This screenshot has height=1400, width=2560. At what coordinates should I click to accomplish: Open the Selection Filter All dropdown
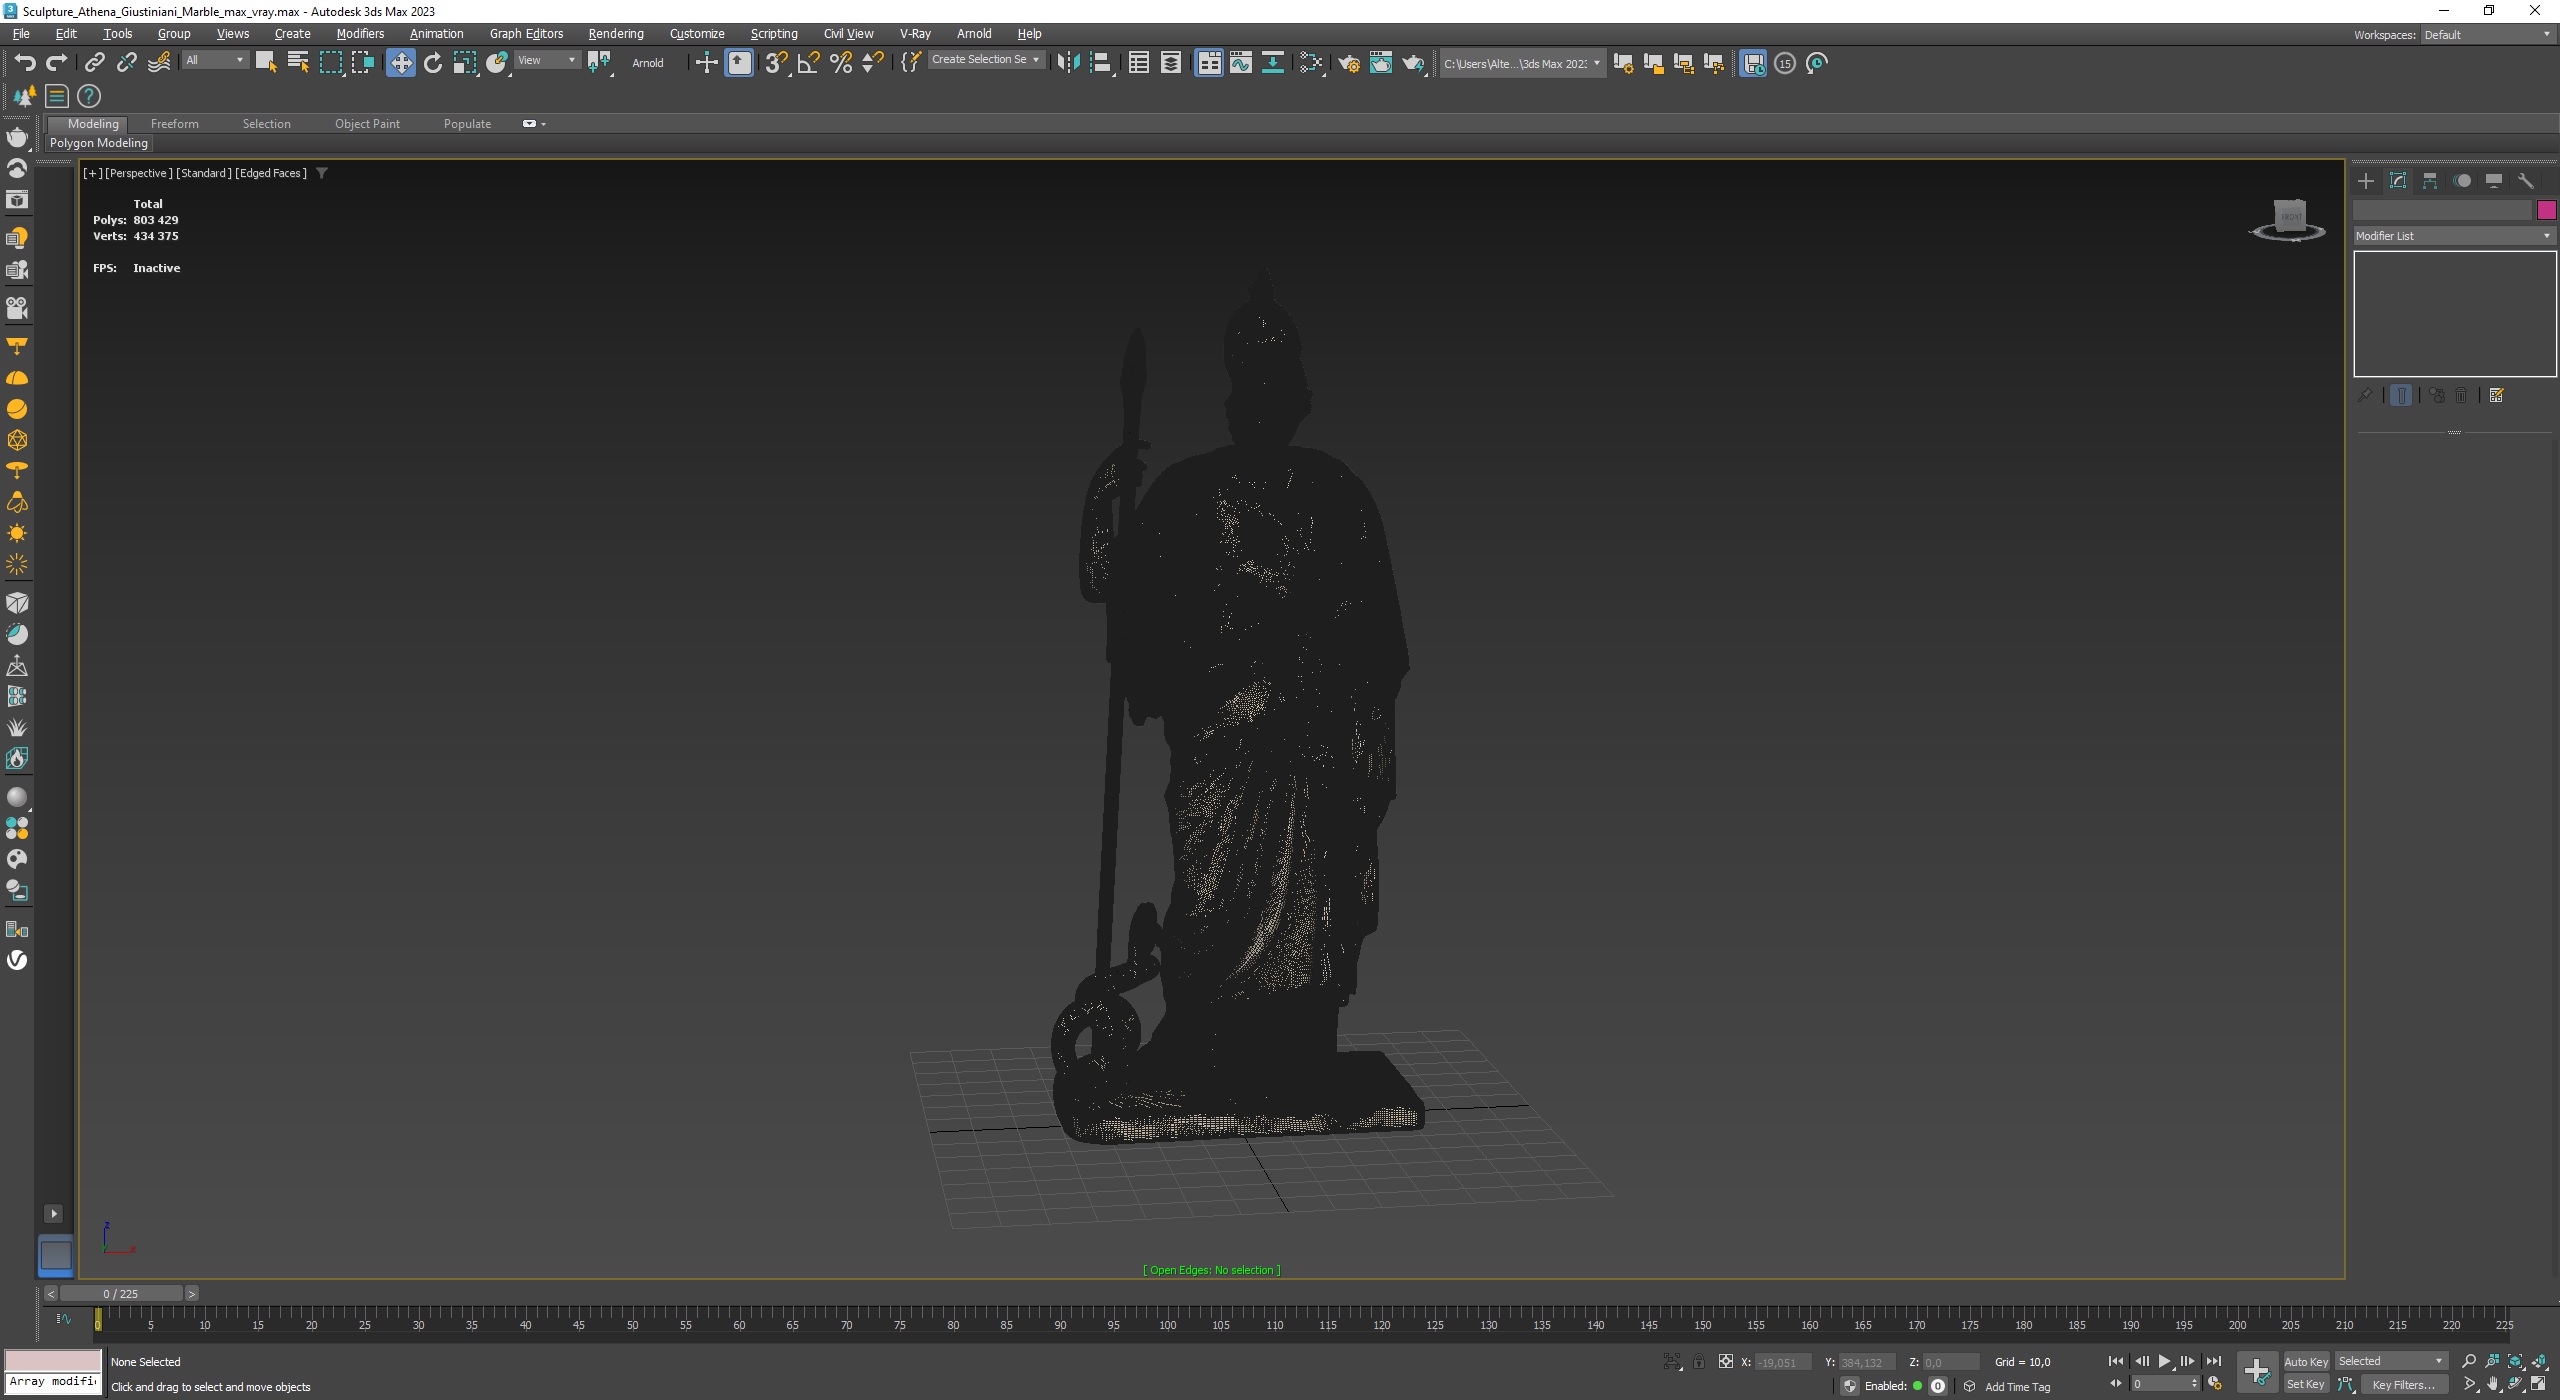point(214,60)
